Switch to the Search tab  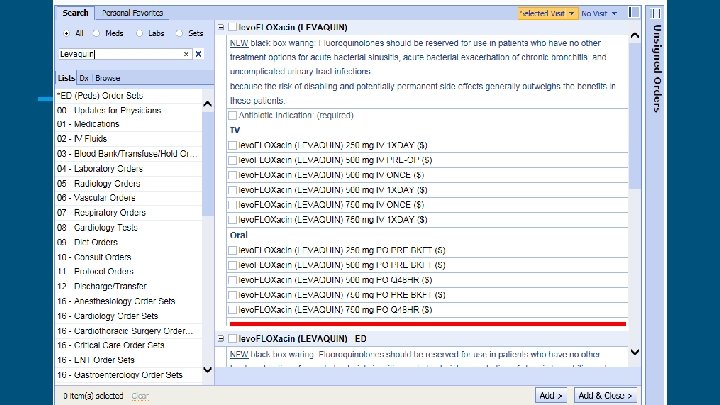coord(75,13)
